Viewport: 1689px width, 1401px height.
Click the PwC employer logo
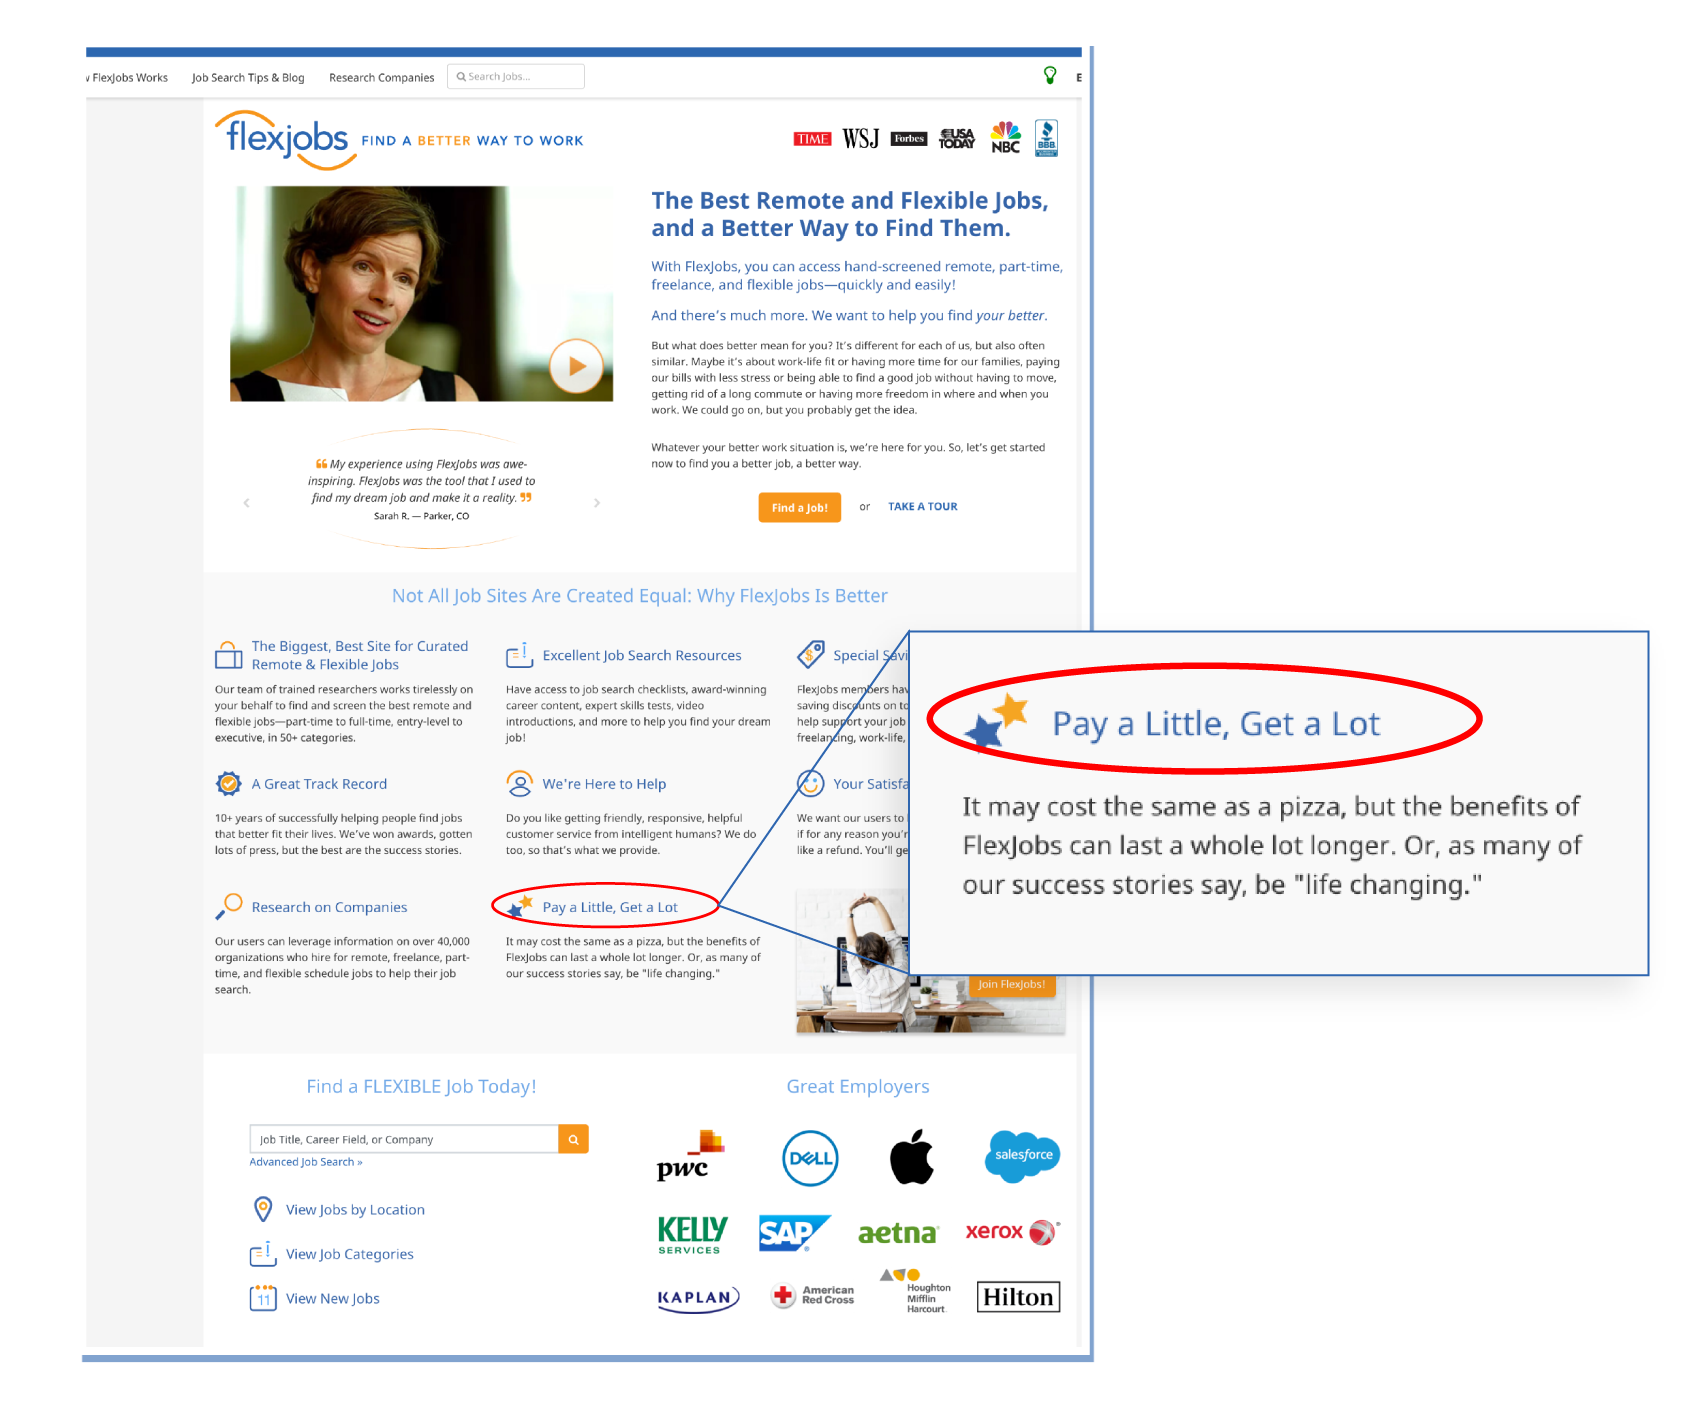pyautogui.click(x=690, y=1155)
